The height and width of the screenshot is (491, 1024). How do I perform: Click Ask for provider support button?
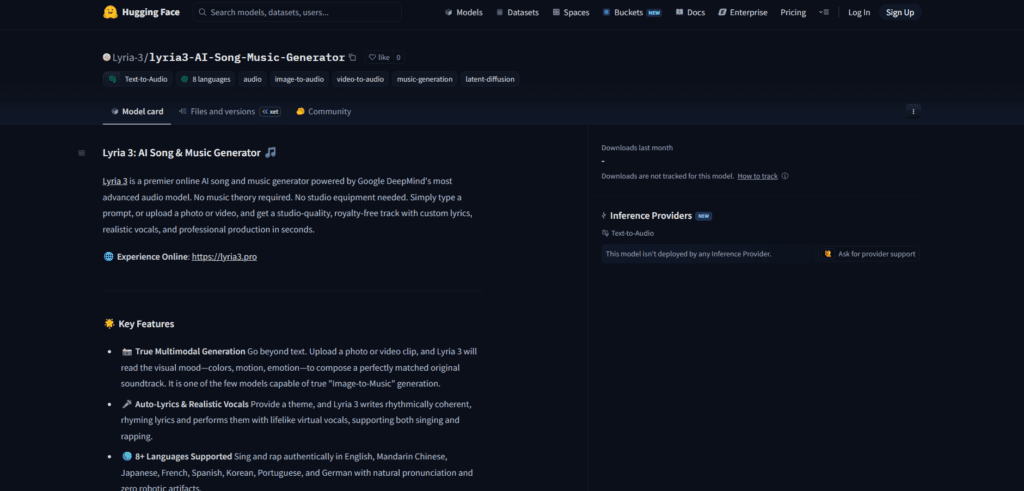click(x=870, y=254)
